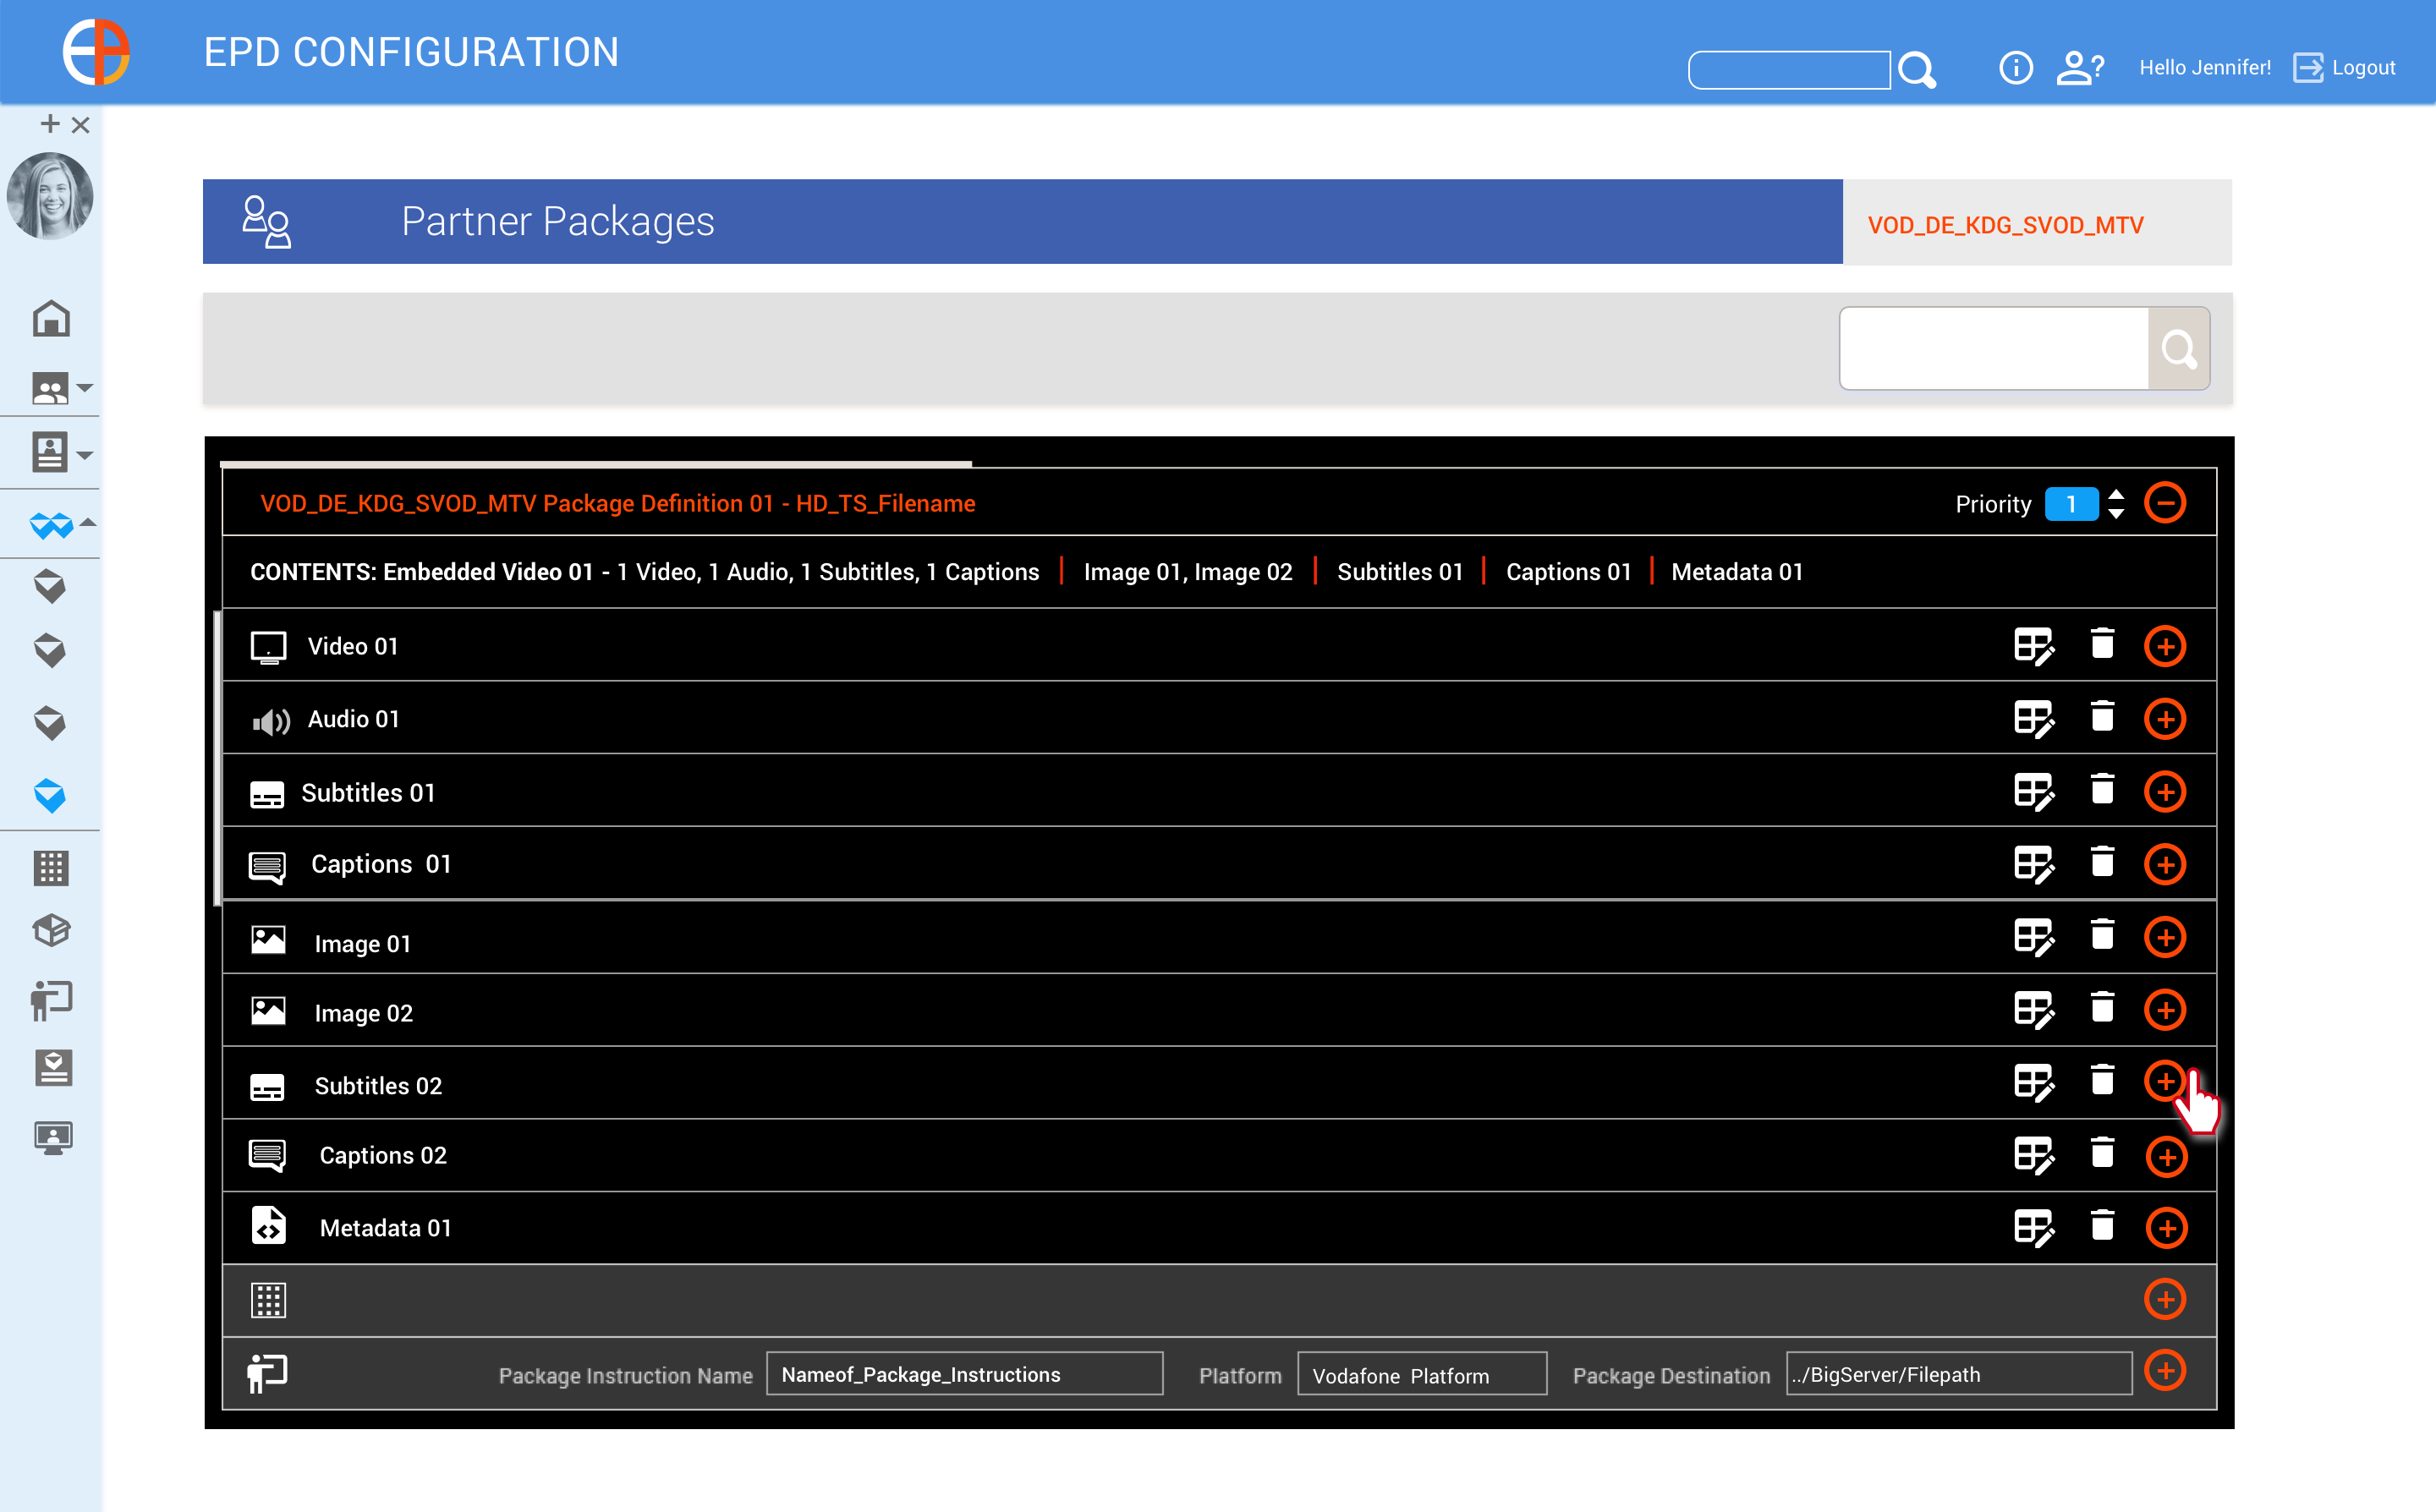Viewport: 2436px width, 1512px height.
Task: Open the Home icon in sidebar
Action: [x=51, y=319]
